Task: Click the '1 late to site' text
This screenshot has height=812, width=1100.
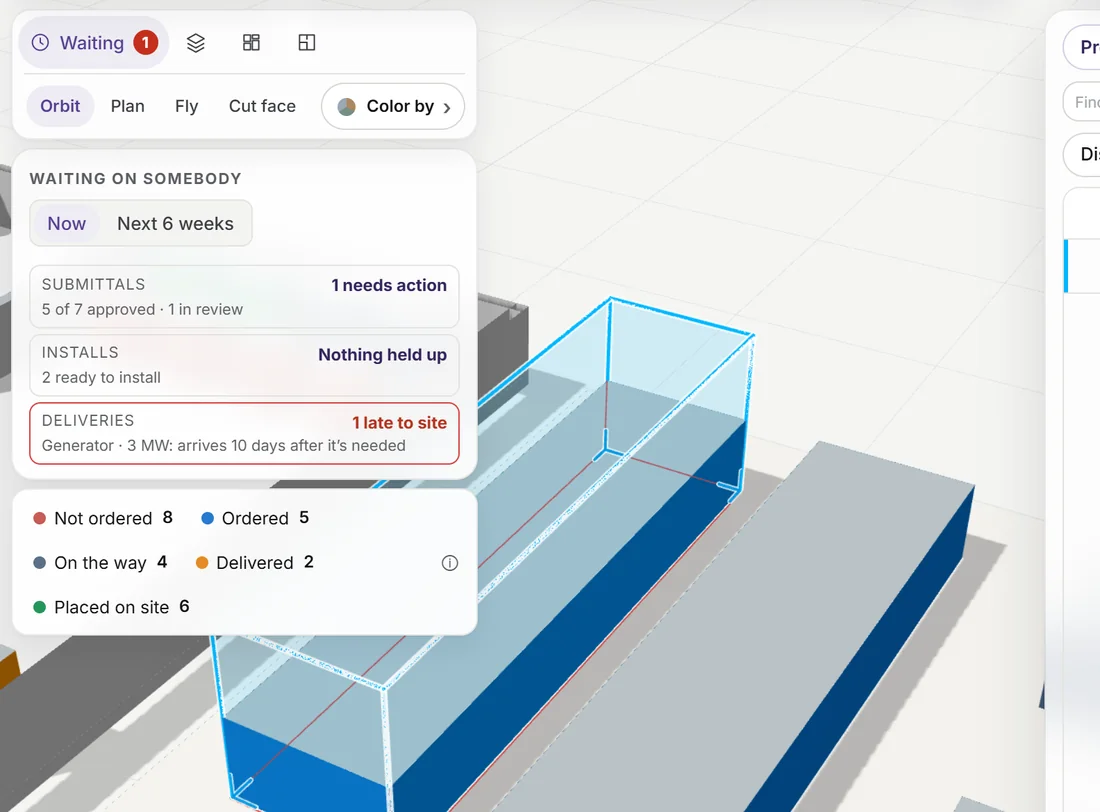Action: pos(399,422)
